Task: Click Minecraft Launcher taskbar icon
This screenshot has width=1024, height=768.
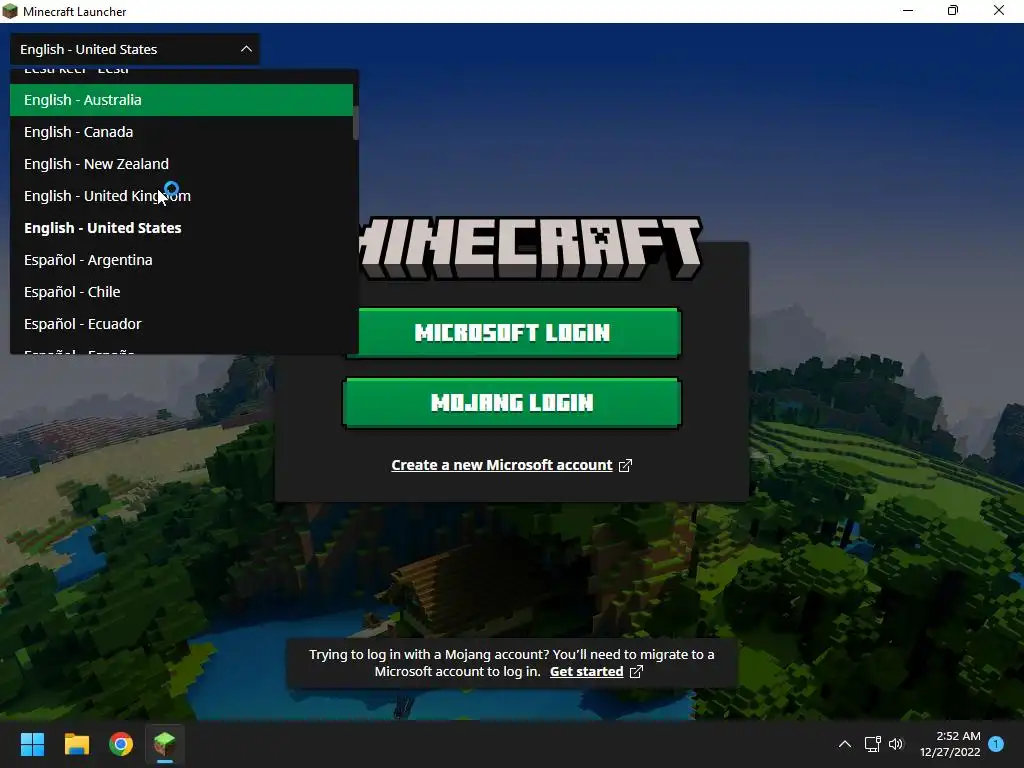Action: pyautogui.click(x=165, y=744)
